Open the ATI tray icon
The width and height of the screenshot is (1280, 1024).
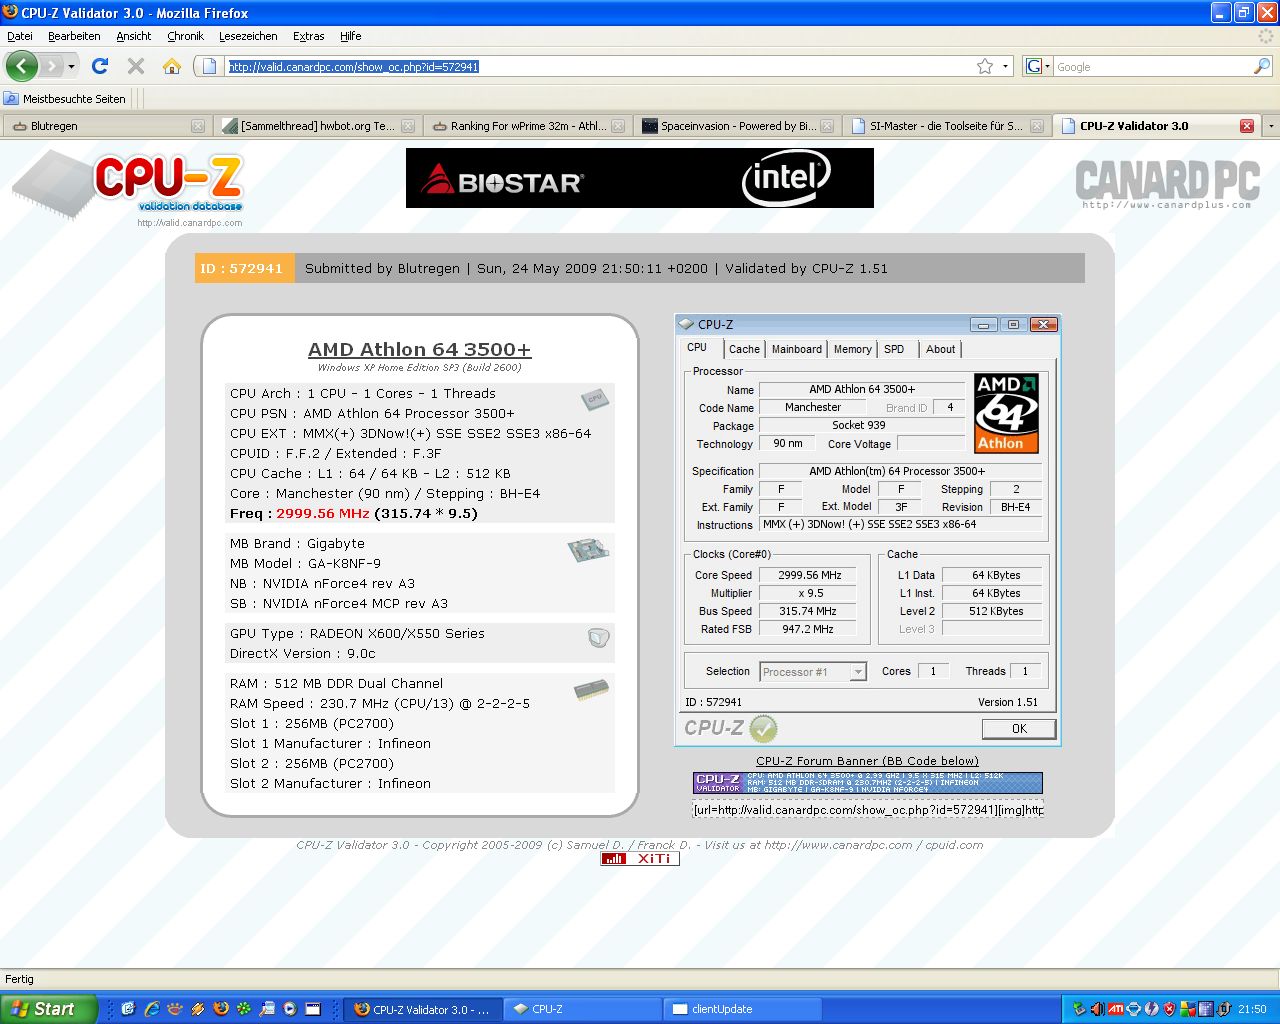(1115, 1009)
